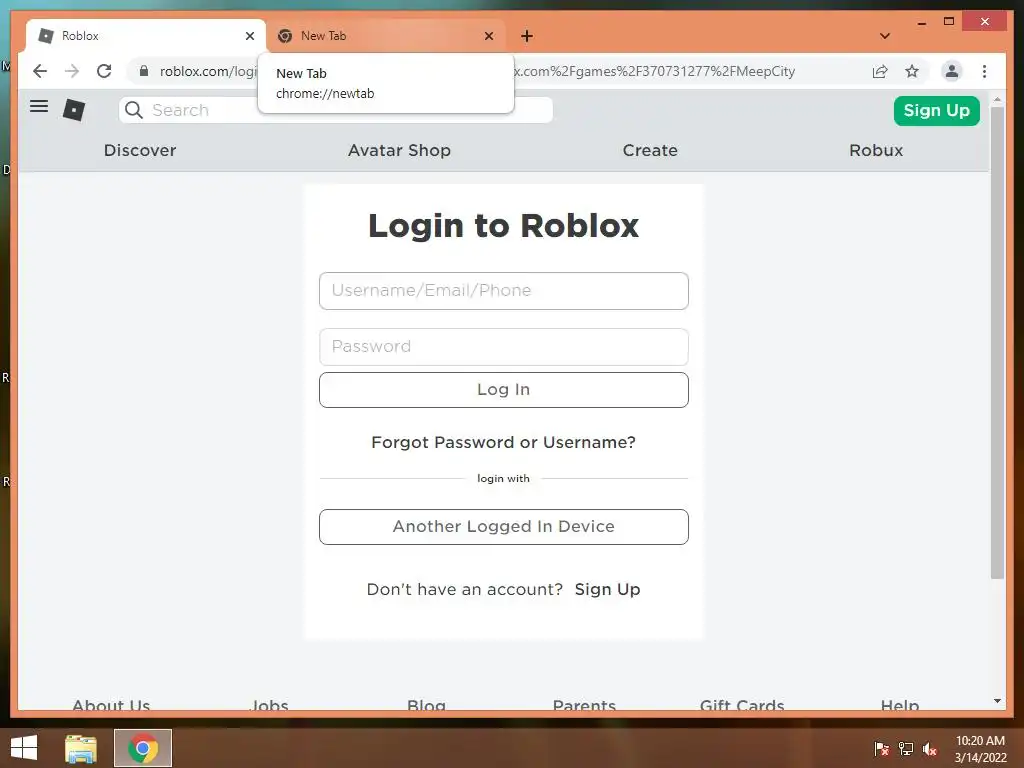Close the New Tab tab
1024x768 pixels.
(488, 36)
